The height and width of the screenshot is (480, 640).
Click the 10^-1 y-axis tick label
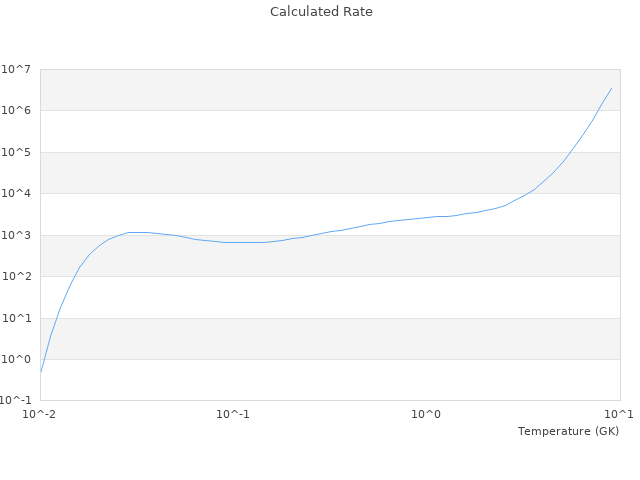pyautogui.click(x=15, y=401)
